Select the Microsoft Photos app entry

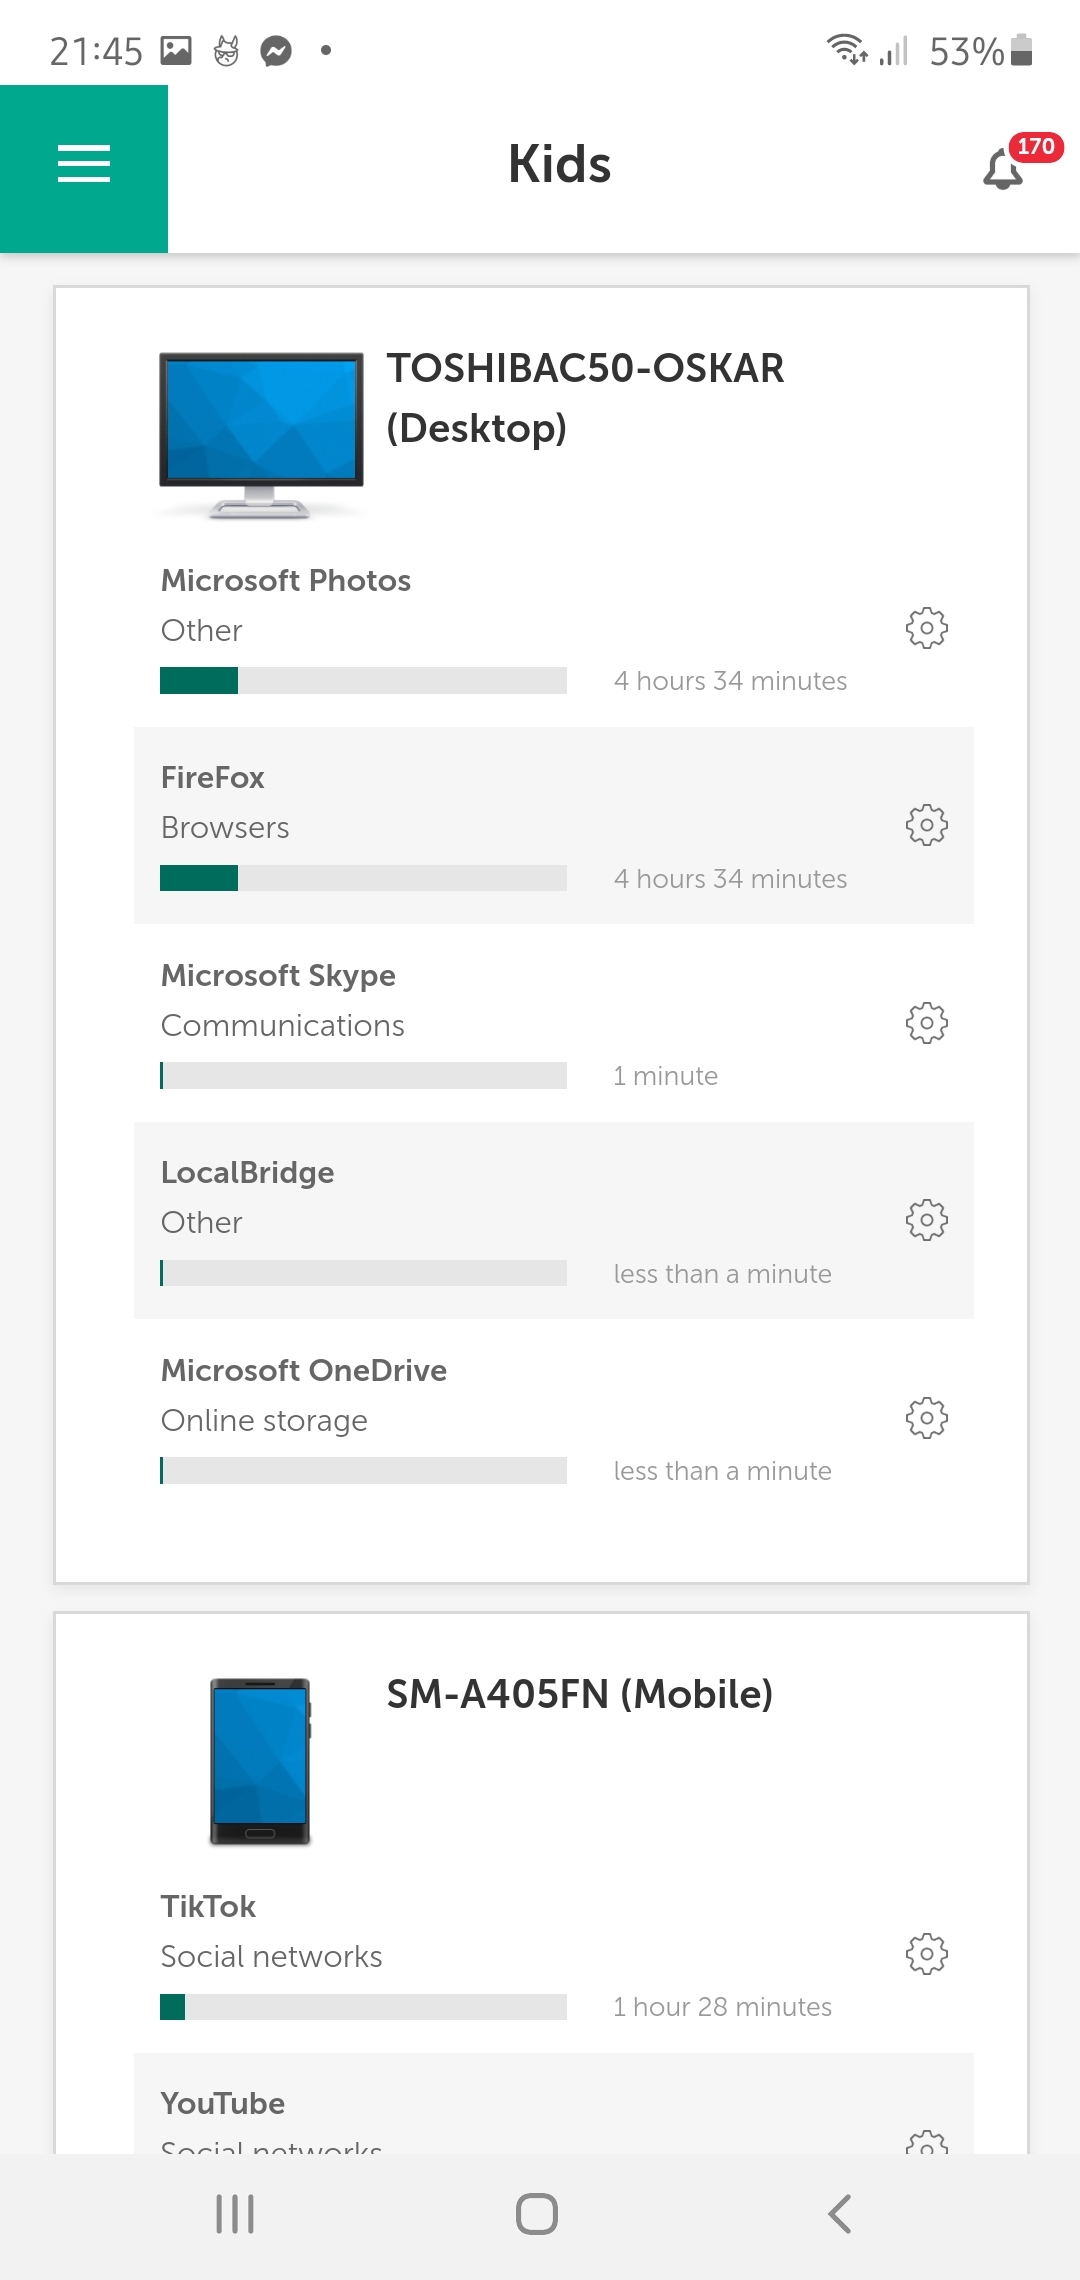(286, 581)
